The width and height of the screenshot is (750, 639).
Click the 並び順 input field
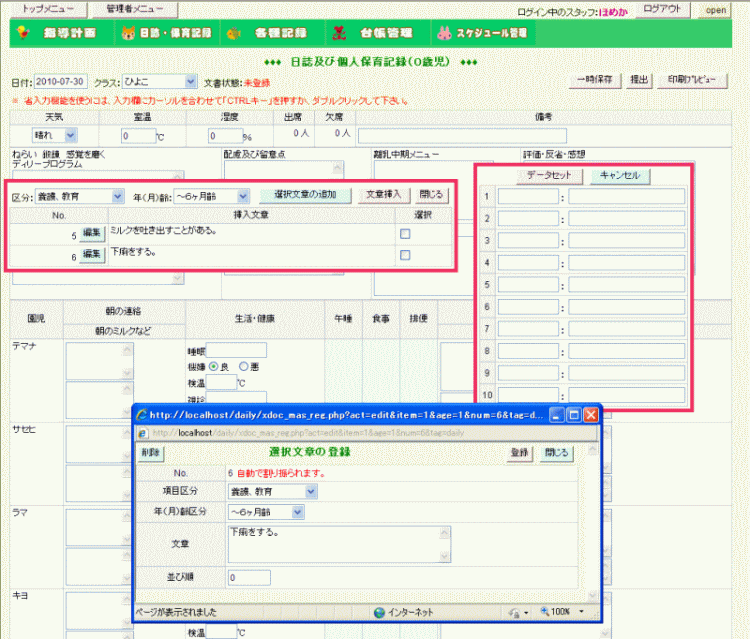coord(248,578)
